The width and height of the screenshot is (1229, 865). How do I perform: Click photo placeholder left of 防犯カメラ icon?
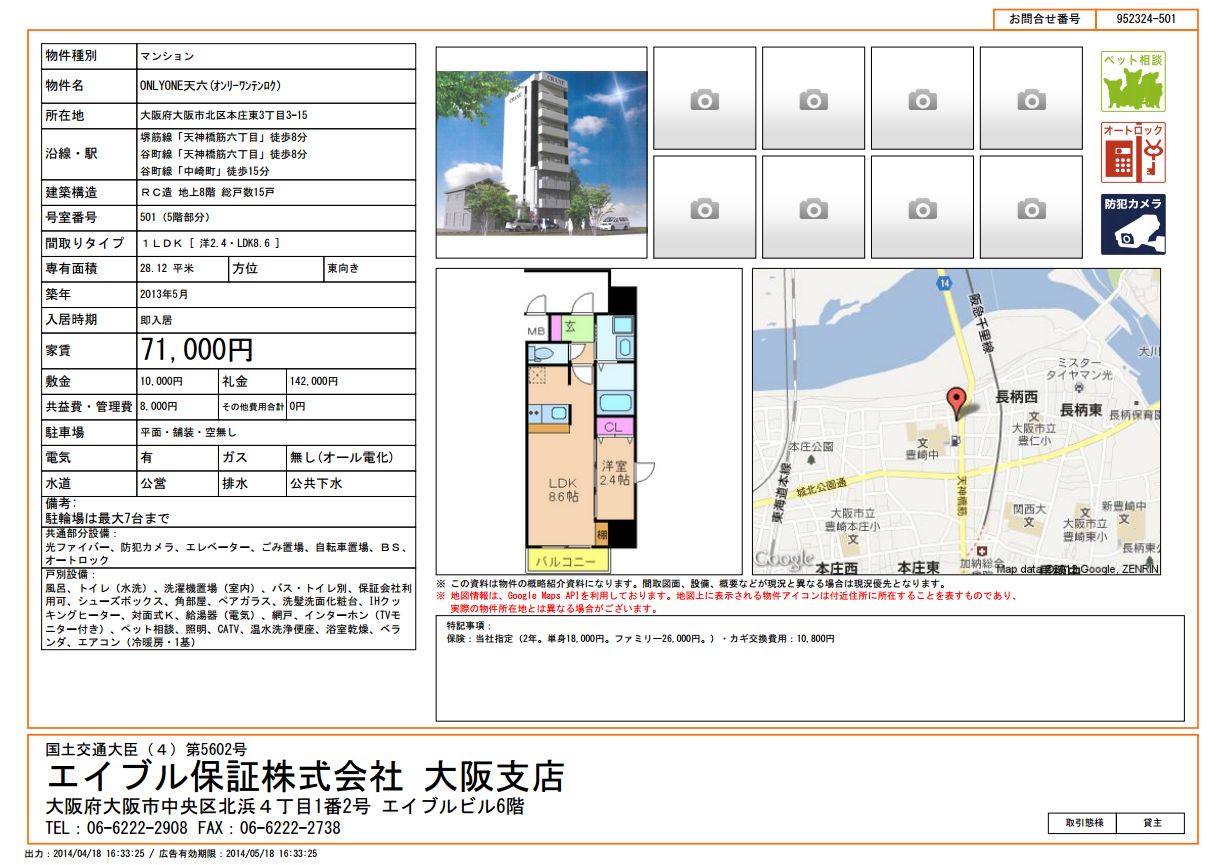(x=1031, y=208)
